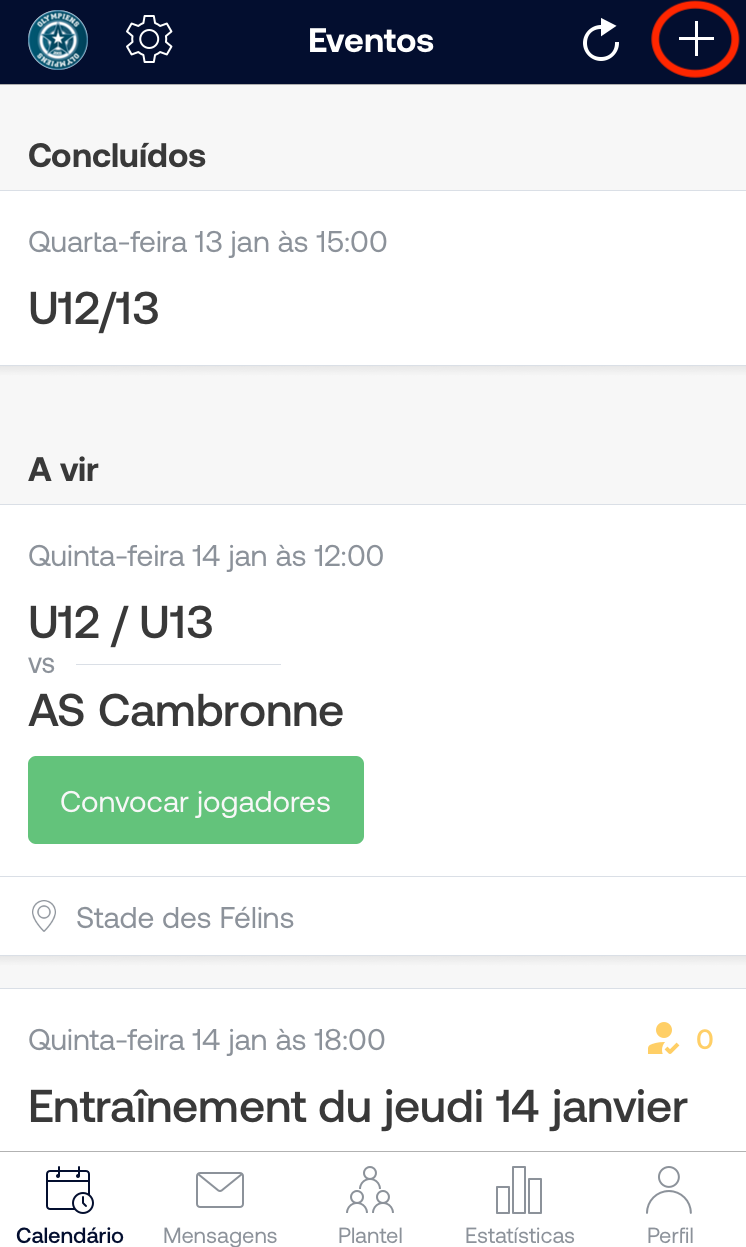Image resolution: width=746 pixels, height=1247 pixels.
Task: Open Mensagens envelope icon
Action: [220, 1190]
